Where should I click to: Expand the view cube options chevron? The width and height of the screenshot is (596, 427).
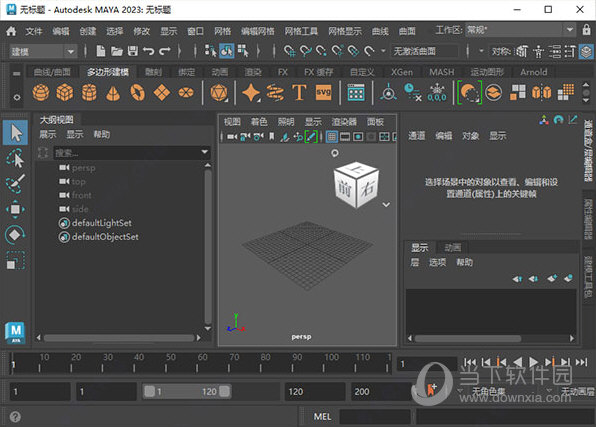(x=386, y=205)
